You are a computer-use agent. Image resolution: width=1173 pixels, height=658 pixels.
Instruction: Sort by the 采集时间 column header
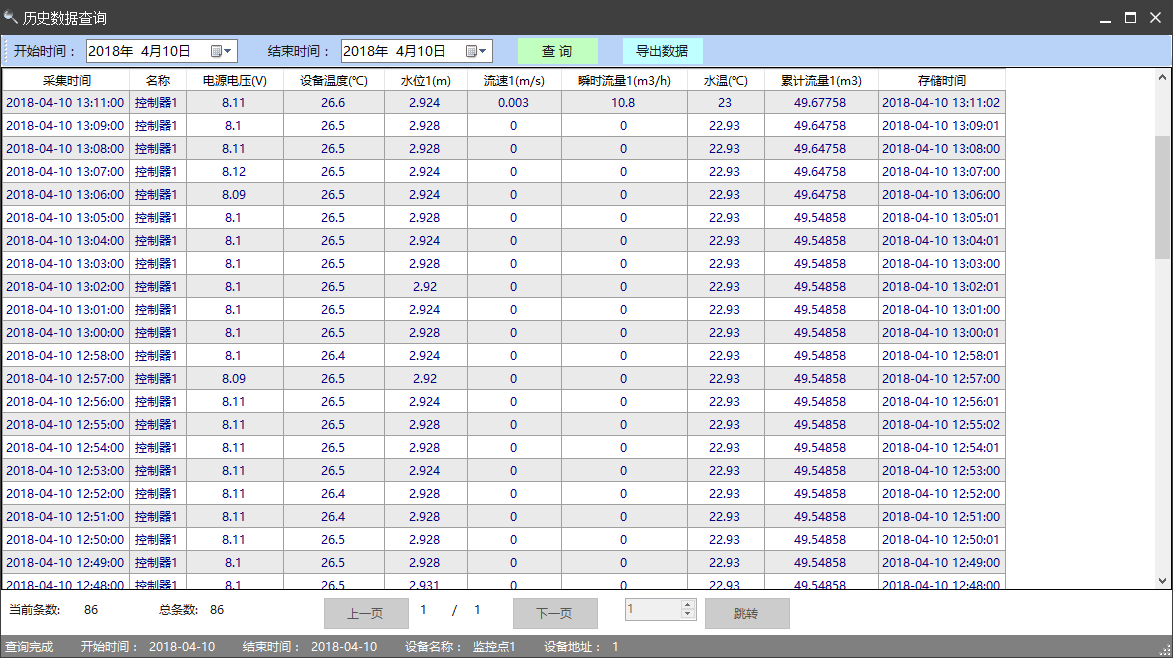66,80
